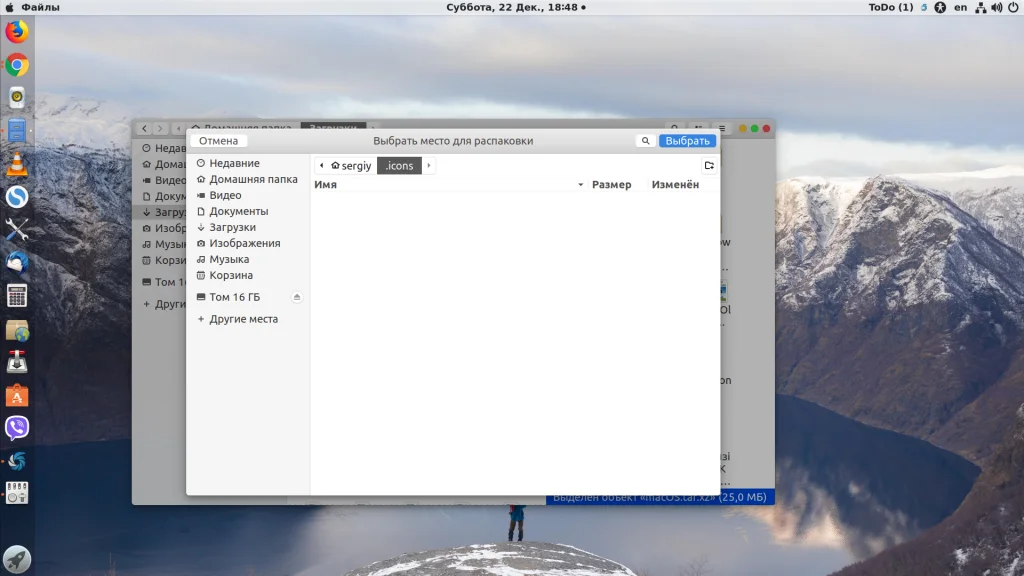The width and height of the screenshot is (1024, 576).
Task: Open the en keyboard layout indicator
Action: pos(960,7)
